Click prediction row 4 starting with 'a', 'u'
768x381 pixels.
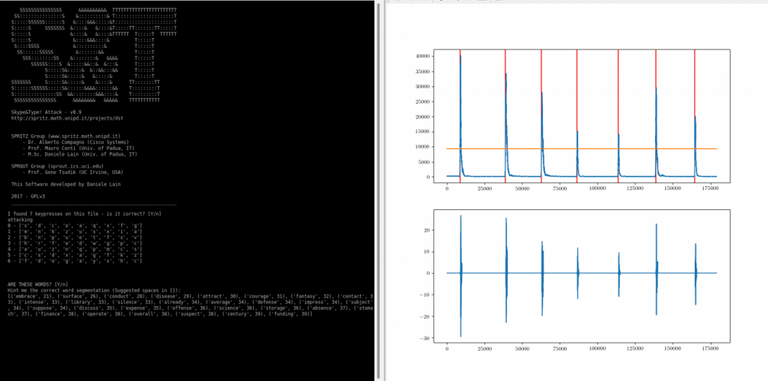[x=75, y=249]
